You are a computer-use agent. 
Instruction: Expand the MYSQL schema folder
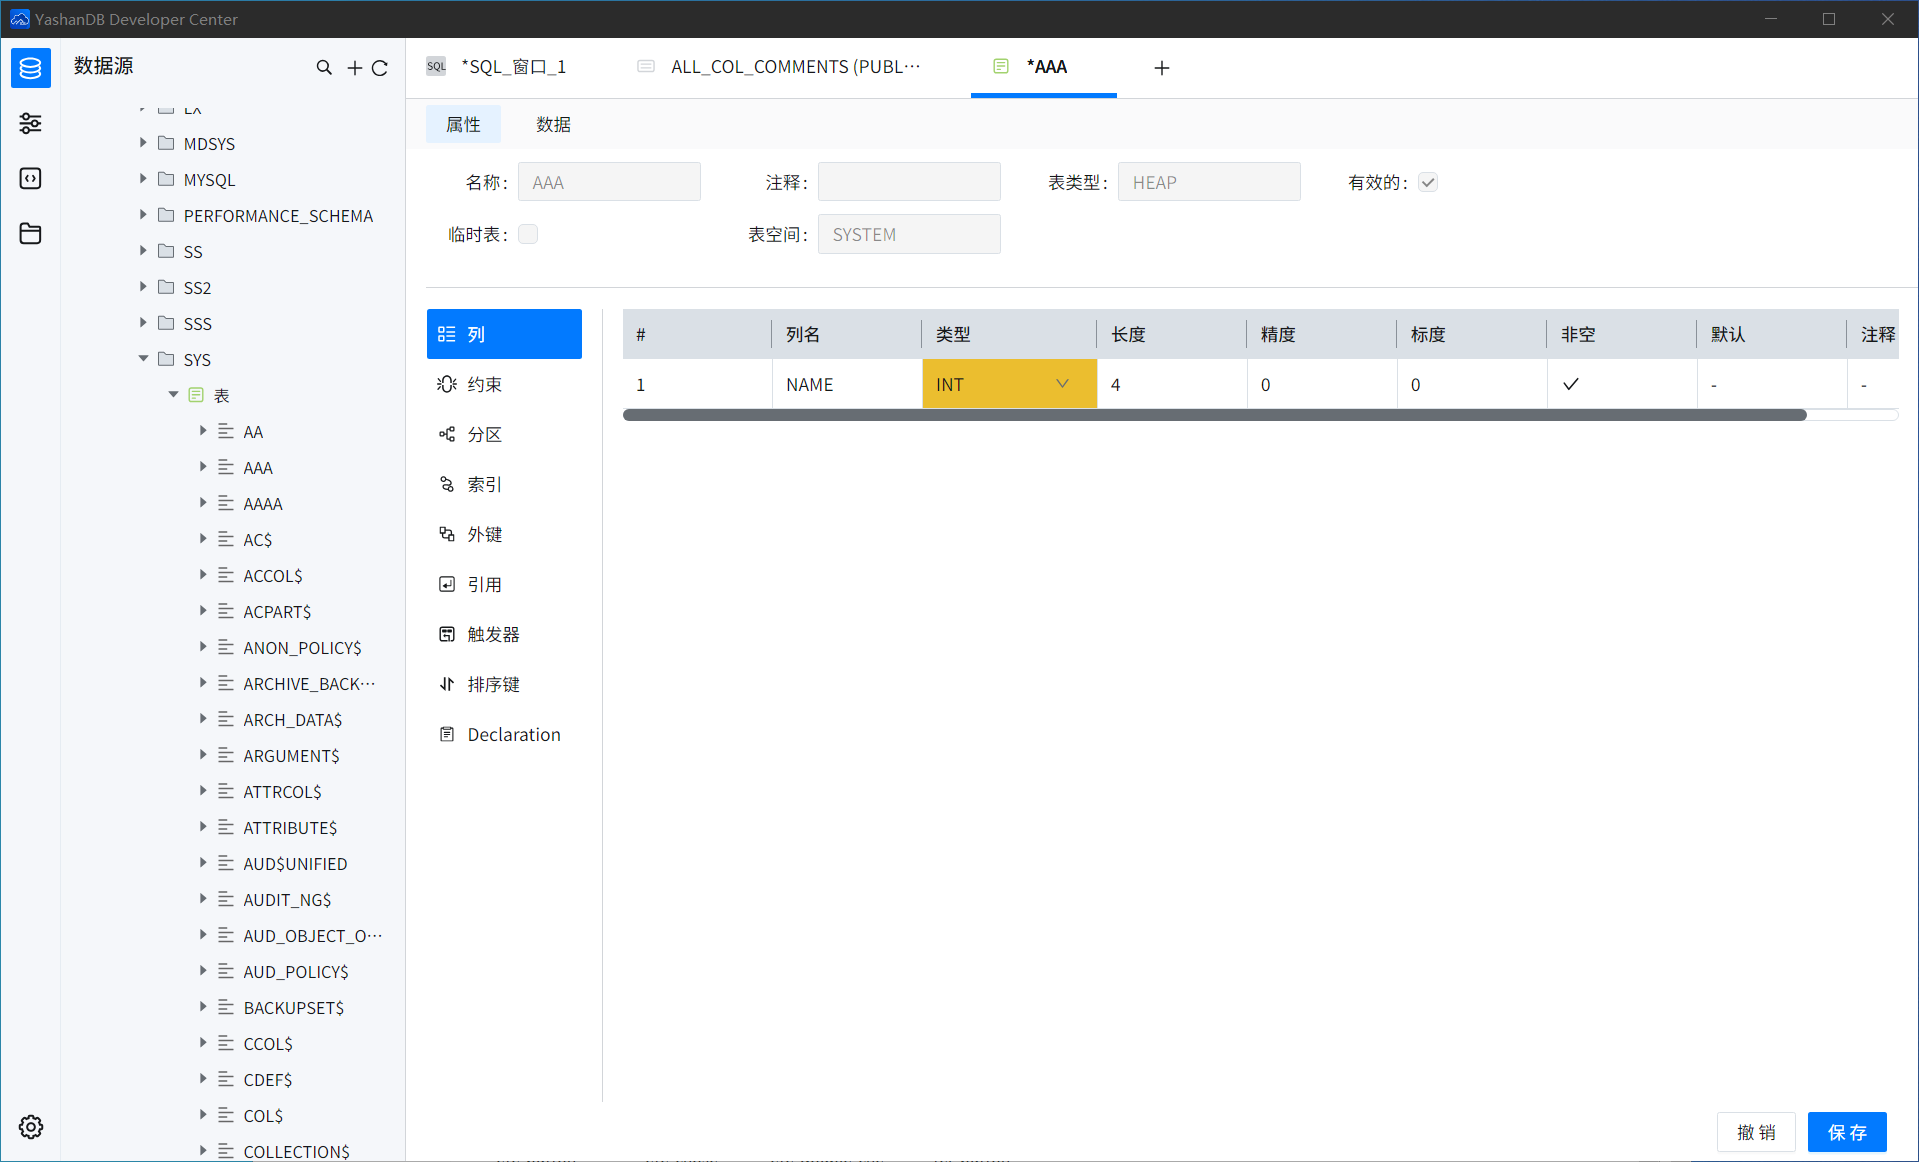(x=143, y=179)
